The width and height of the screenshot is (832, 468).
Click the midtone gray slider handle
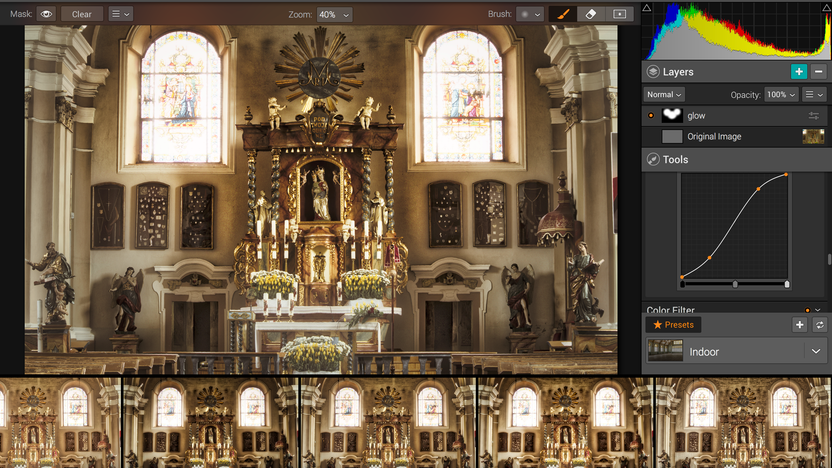[735, 284]
